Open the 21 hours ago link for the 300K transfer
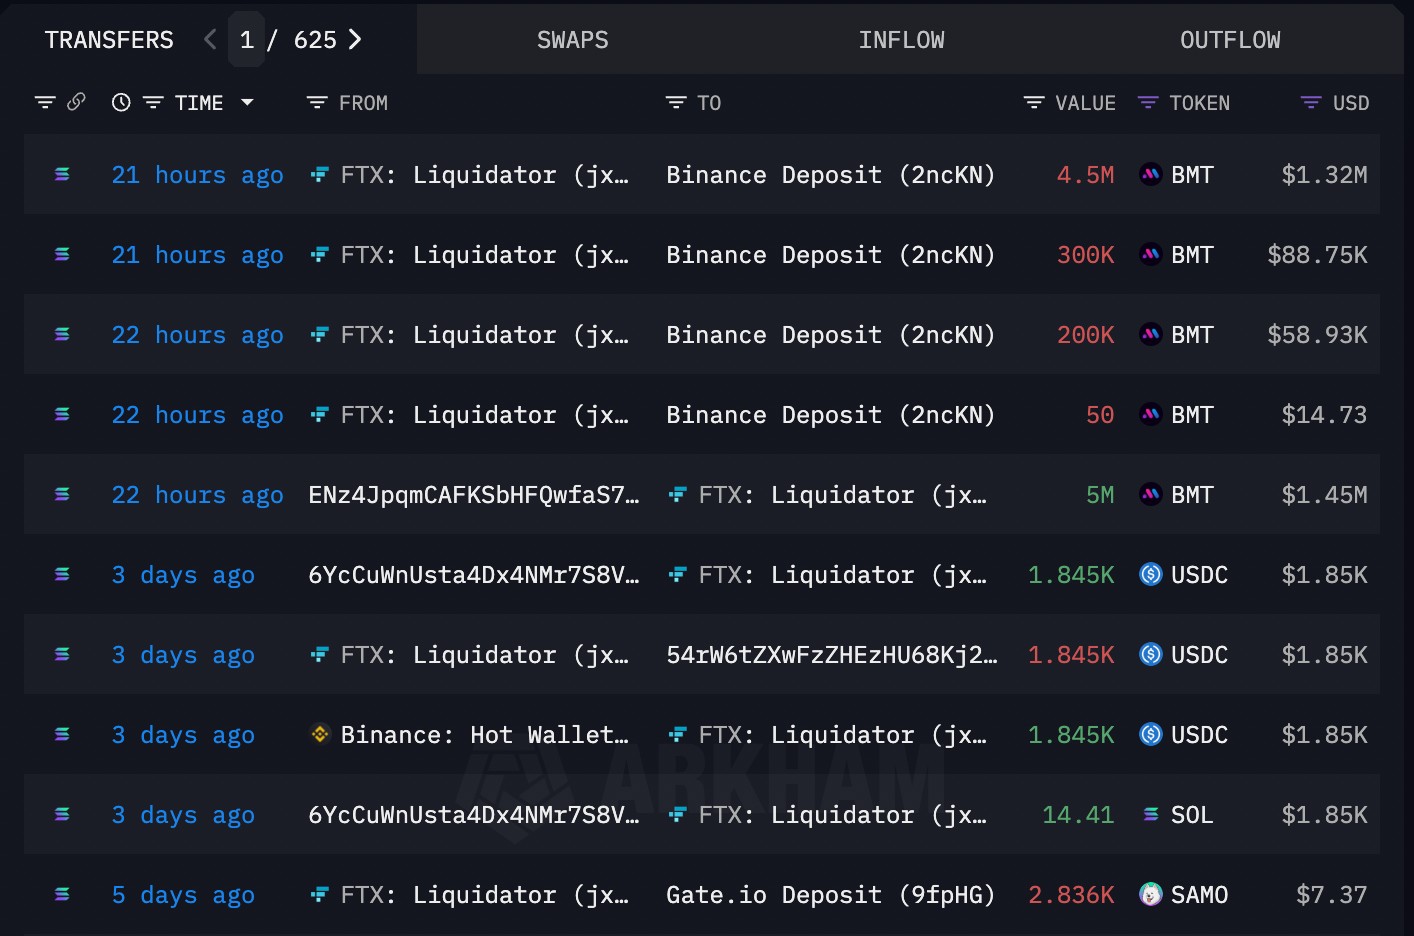 click(198, 255)
